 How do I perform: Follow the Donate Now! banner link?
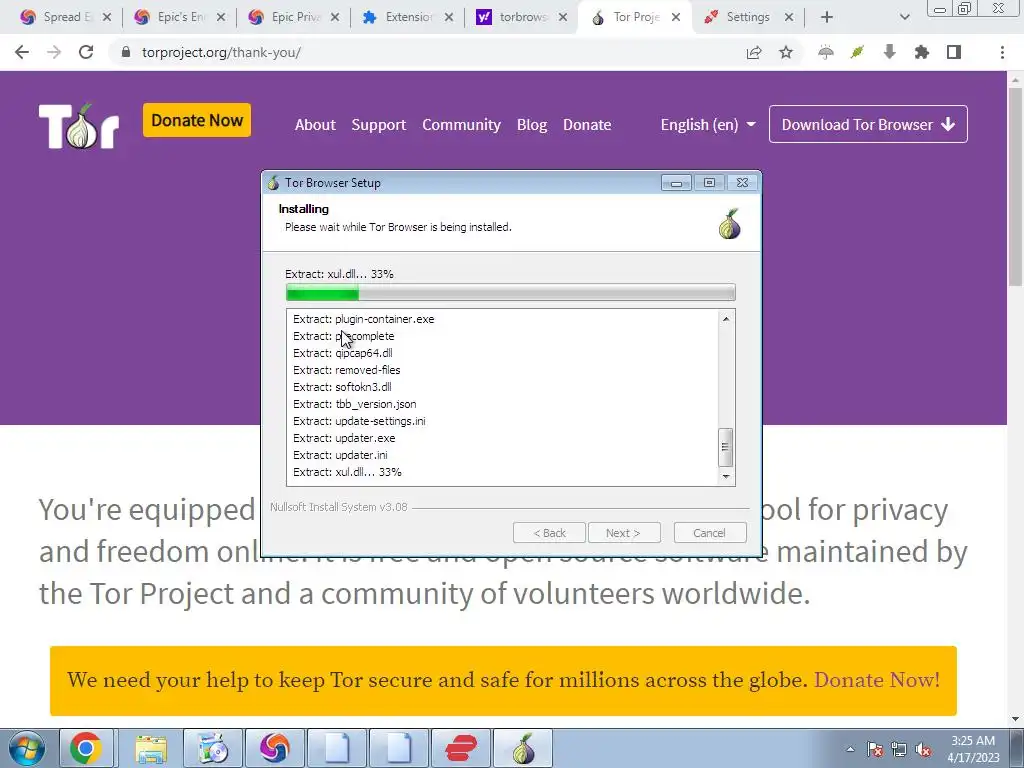tap(876, 680)
